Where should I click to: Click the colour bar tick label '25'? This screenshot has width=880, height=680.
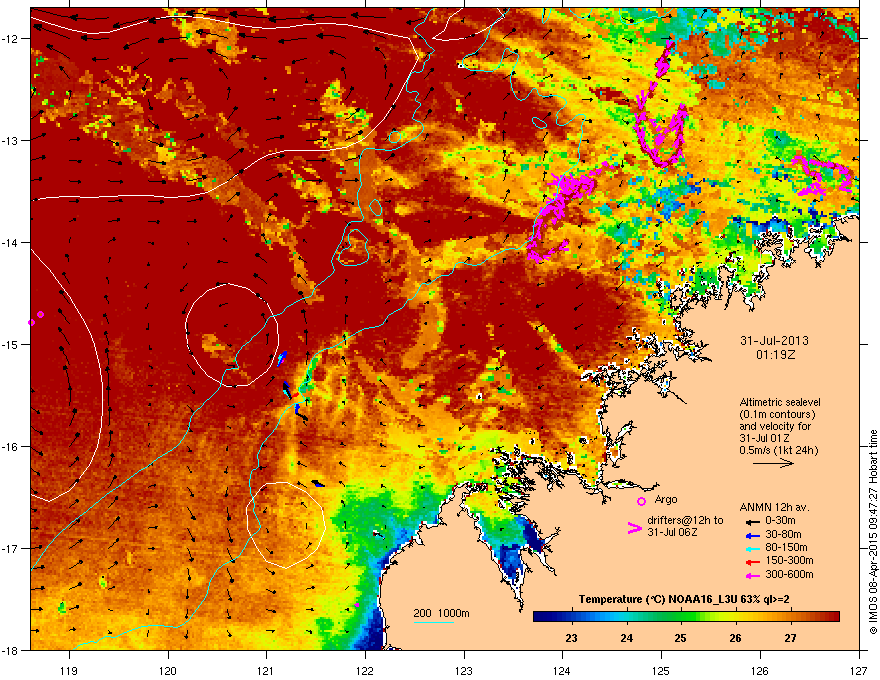point(681,638)
